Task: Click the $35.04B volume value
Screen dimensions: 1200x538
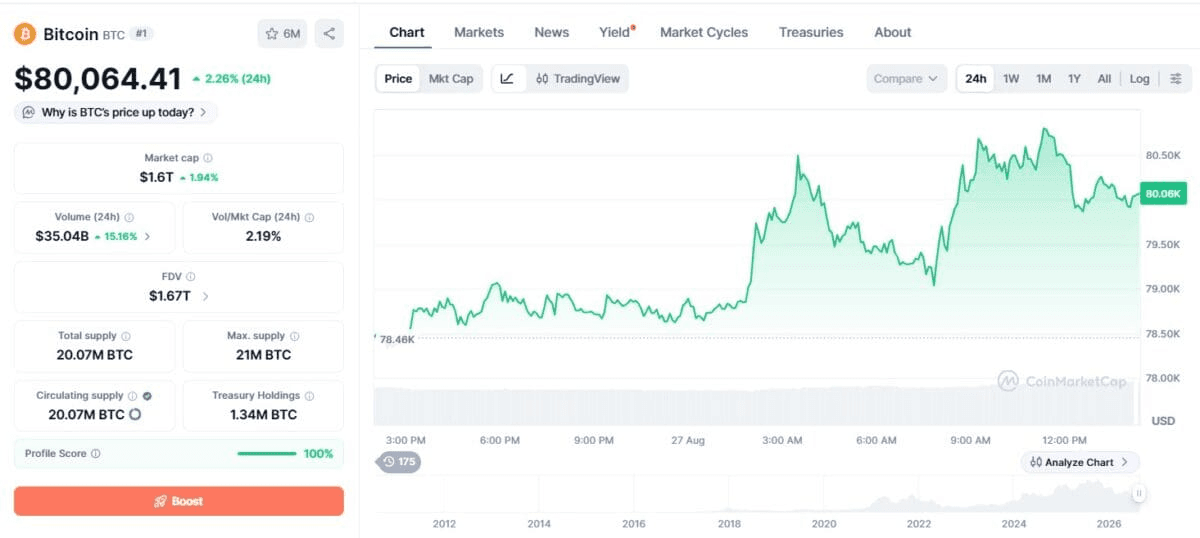Action: pos(62,237)
